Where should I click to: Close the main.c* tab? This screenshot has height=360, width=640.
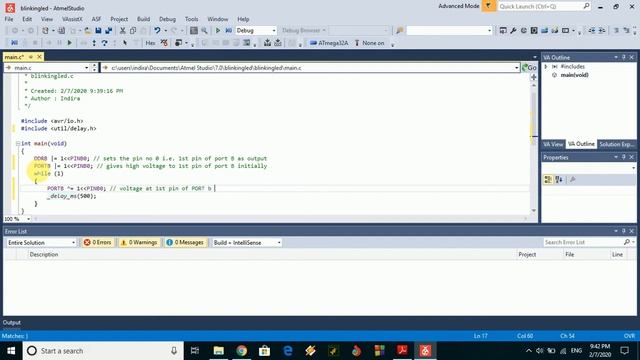39,57
